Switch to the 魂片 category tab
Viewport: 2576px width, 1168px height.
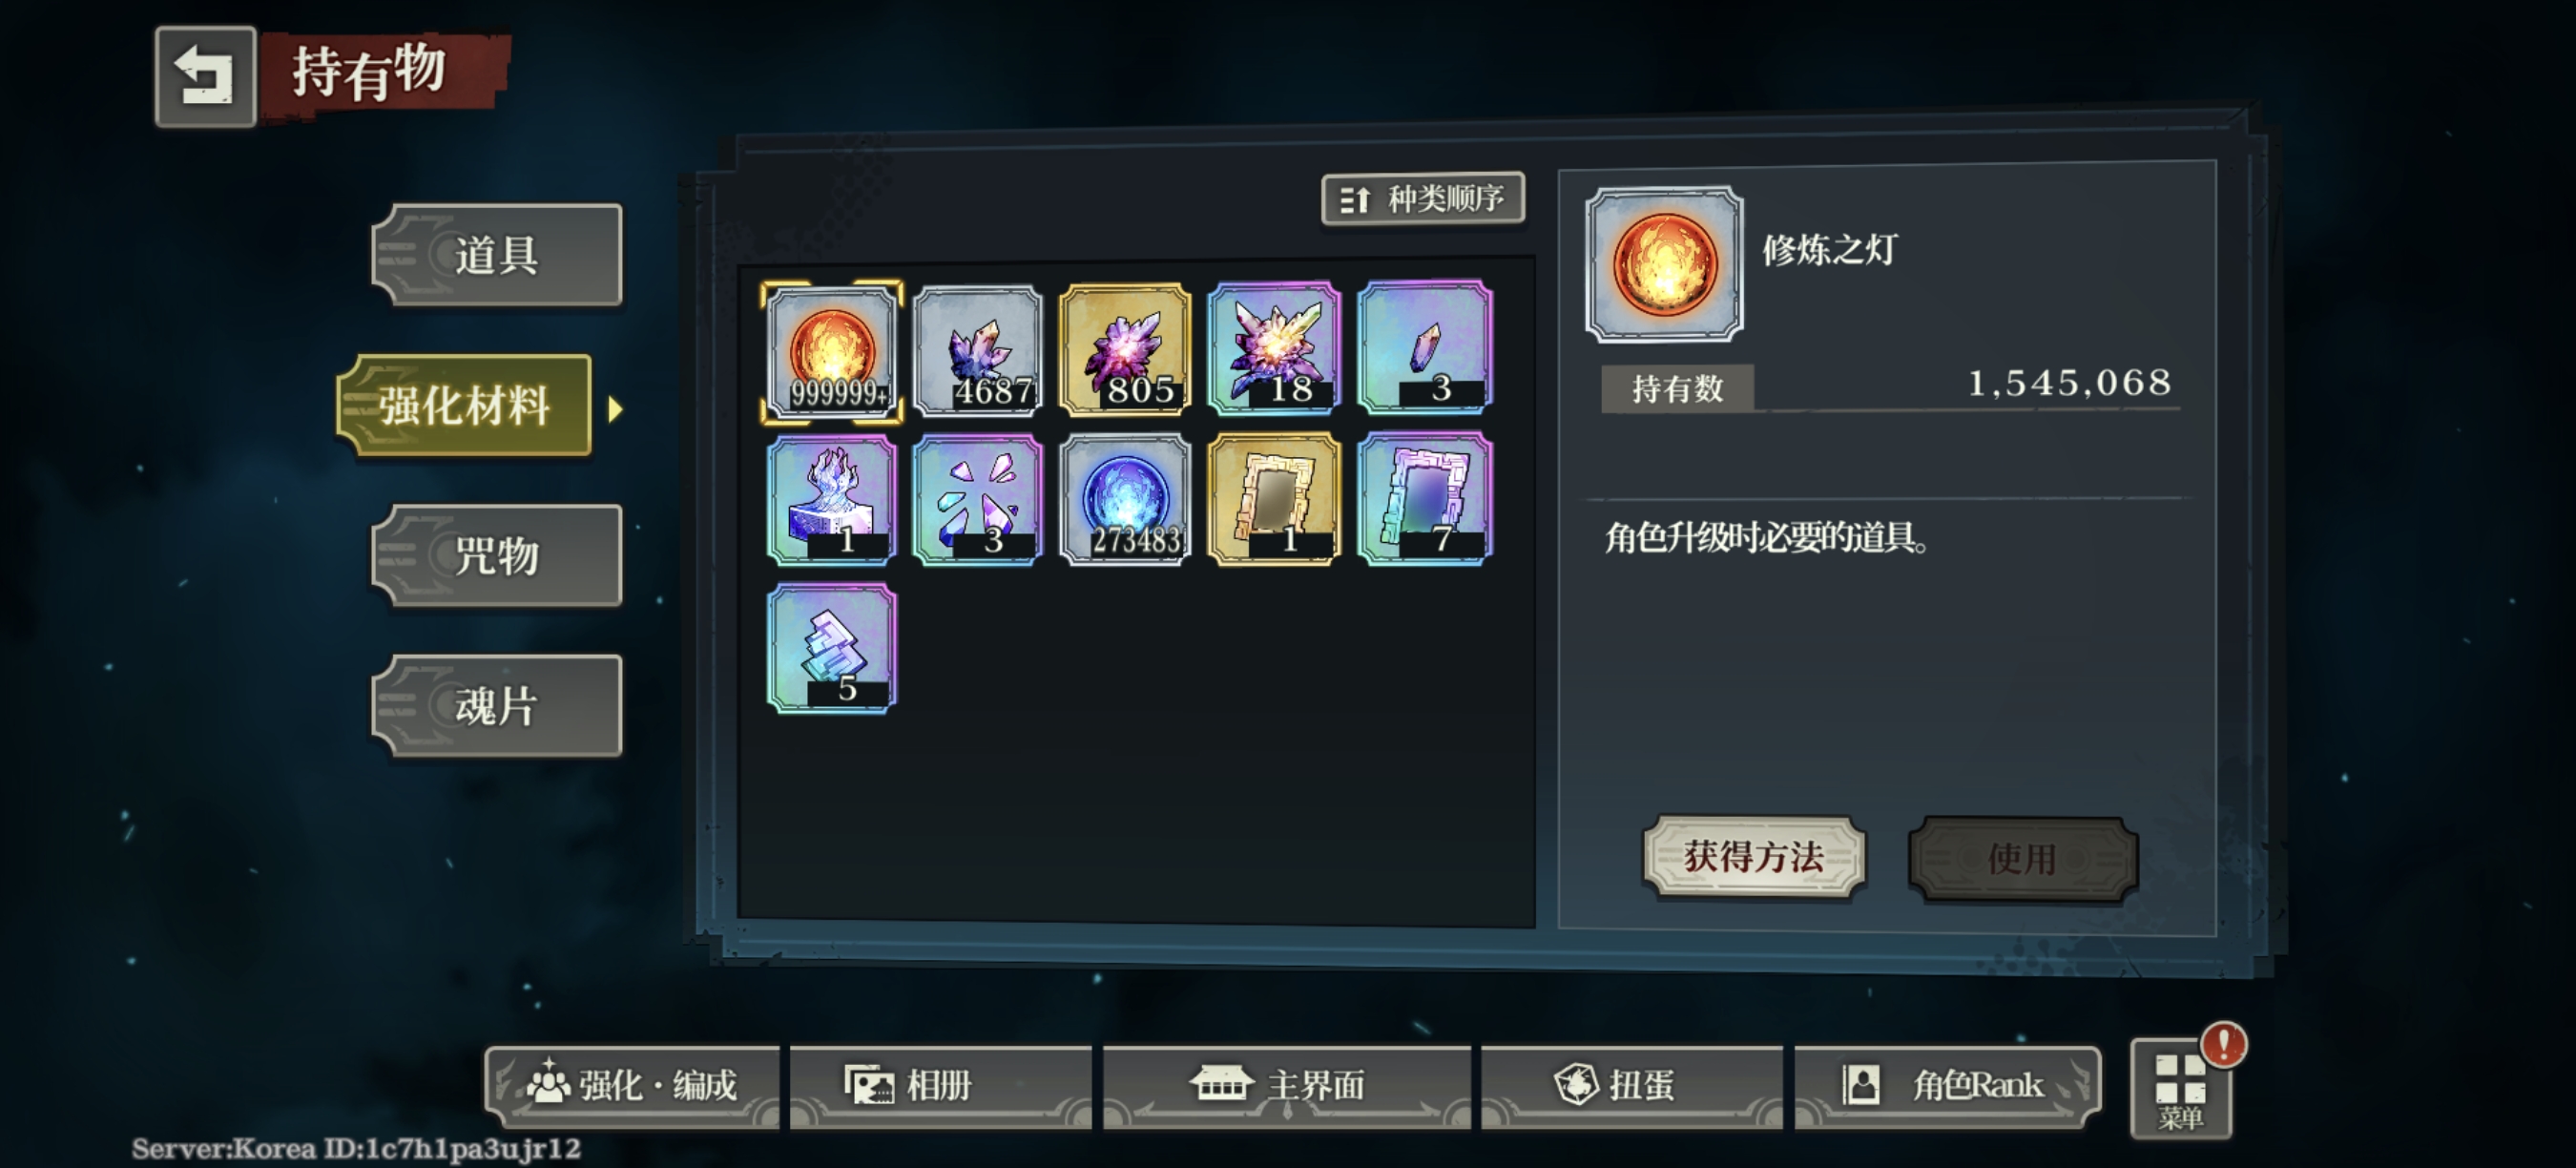(497, 706)
